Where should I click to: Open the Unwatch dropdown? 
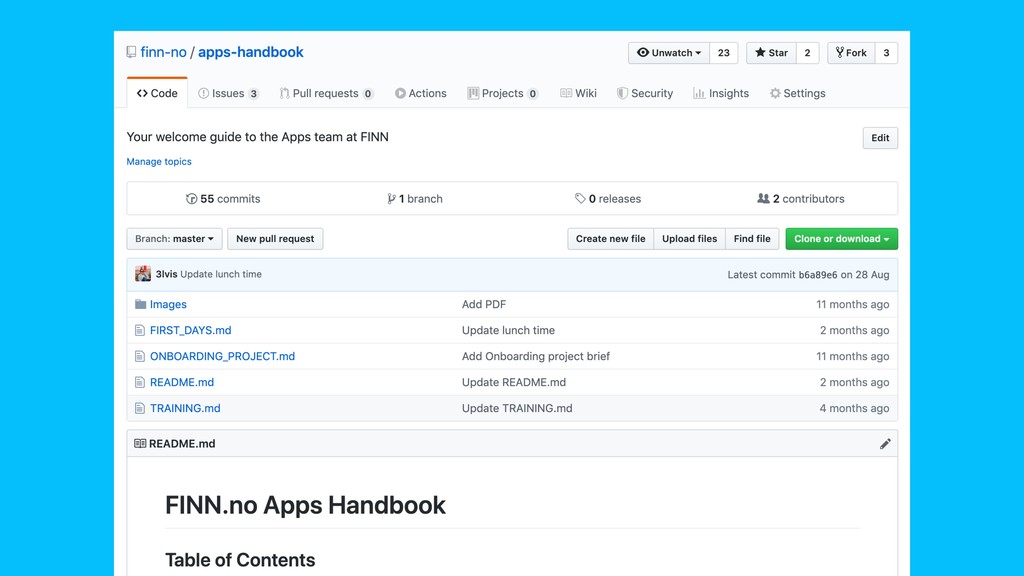[669, 53]
